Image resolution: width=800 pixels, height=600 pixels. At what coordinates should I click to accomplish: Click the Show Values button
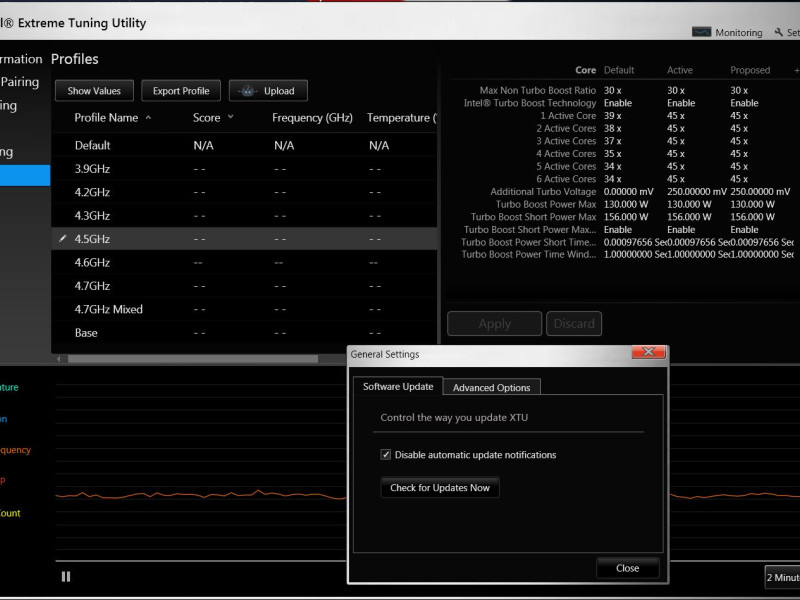pyautogui.click(x=94, y=91)
